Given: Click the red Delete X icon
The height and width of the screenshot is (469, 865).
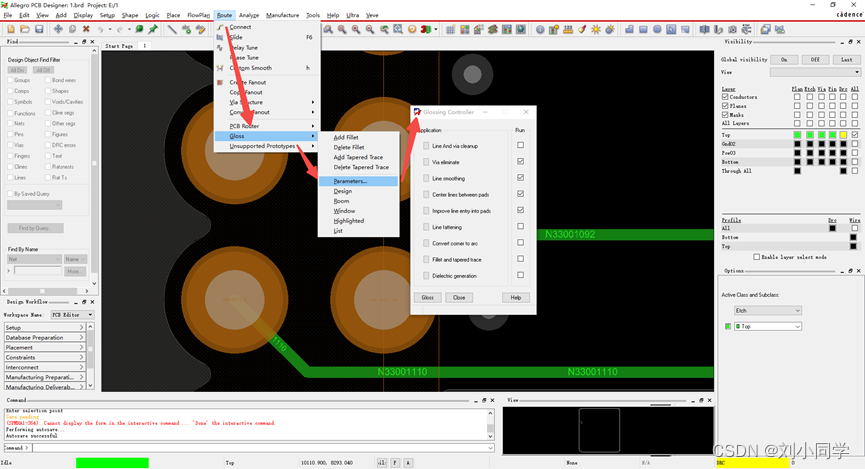Looking at the screenshot, I should coord(86,29).
